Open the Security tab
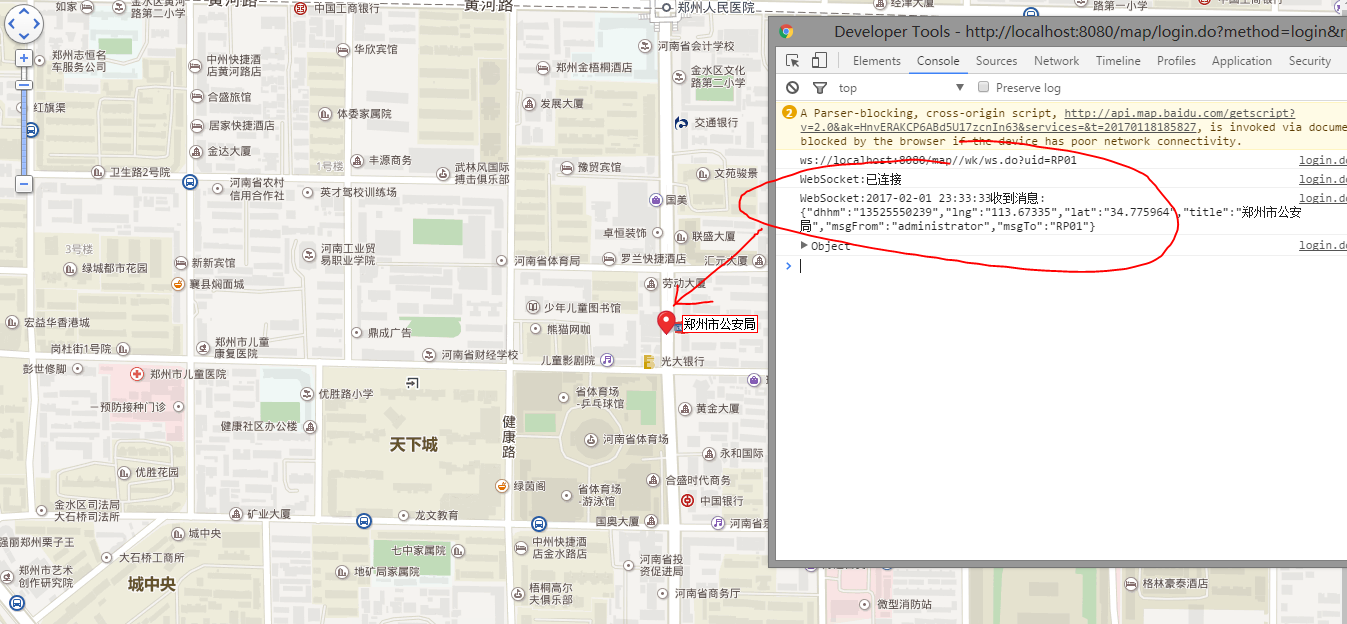 point(1310,61)
